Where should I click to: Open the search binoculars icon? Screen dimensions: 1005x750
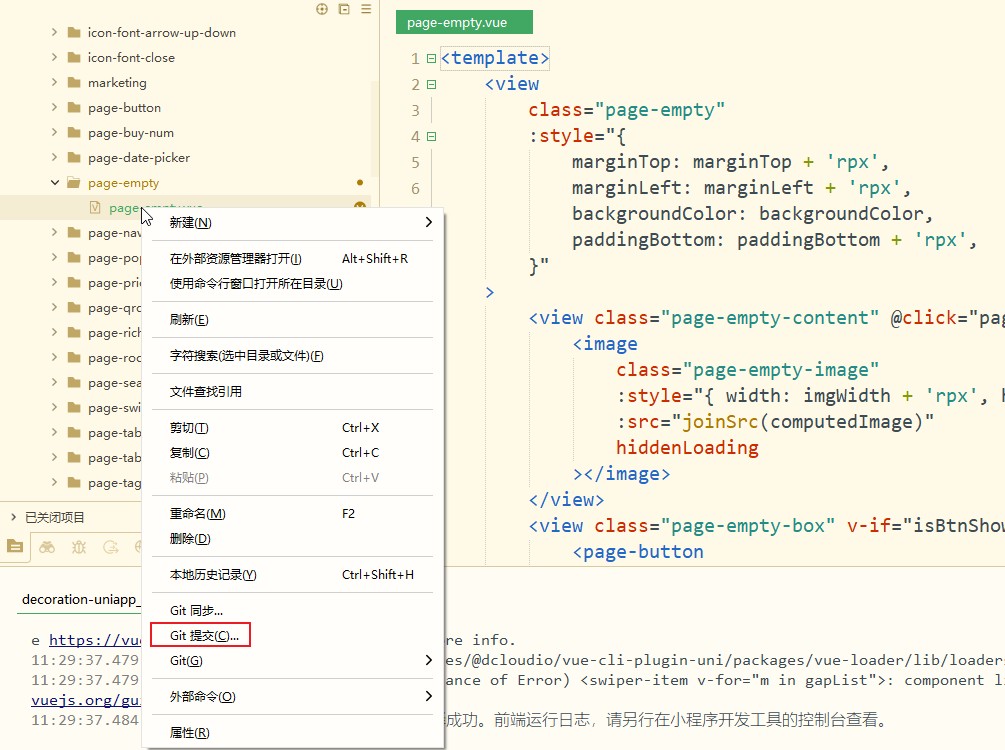(x=47, y=546)
